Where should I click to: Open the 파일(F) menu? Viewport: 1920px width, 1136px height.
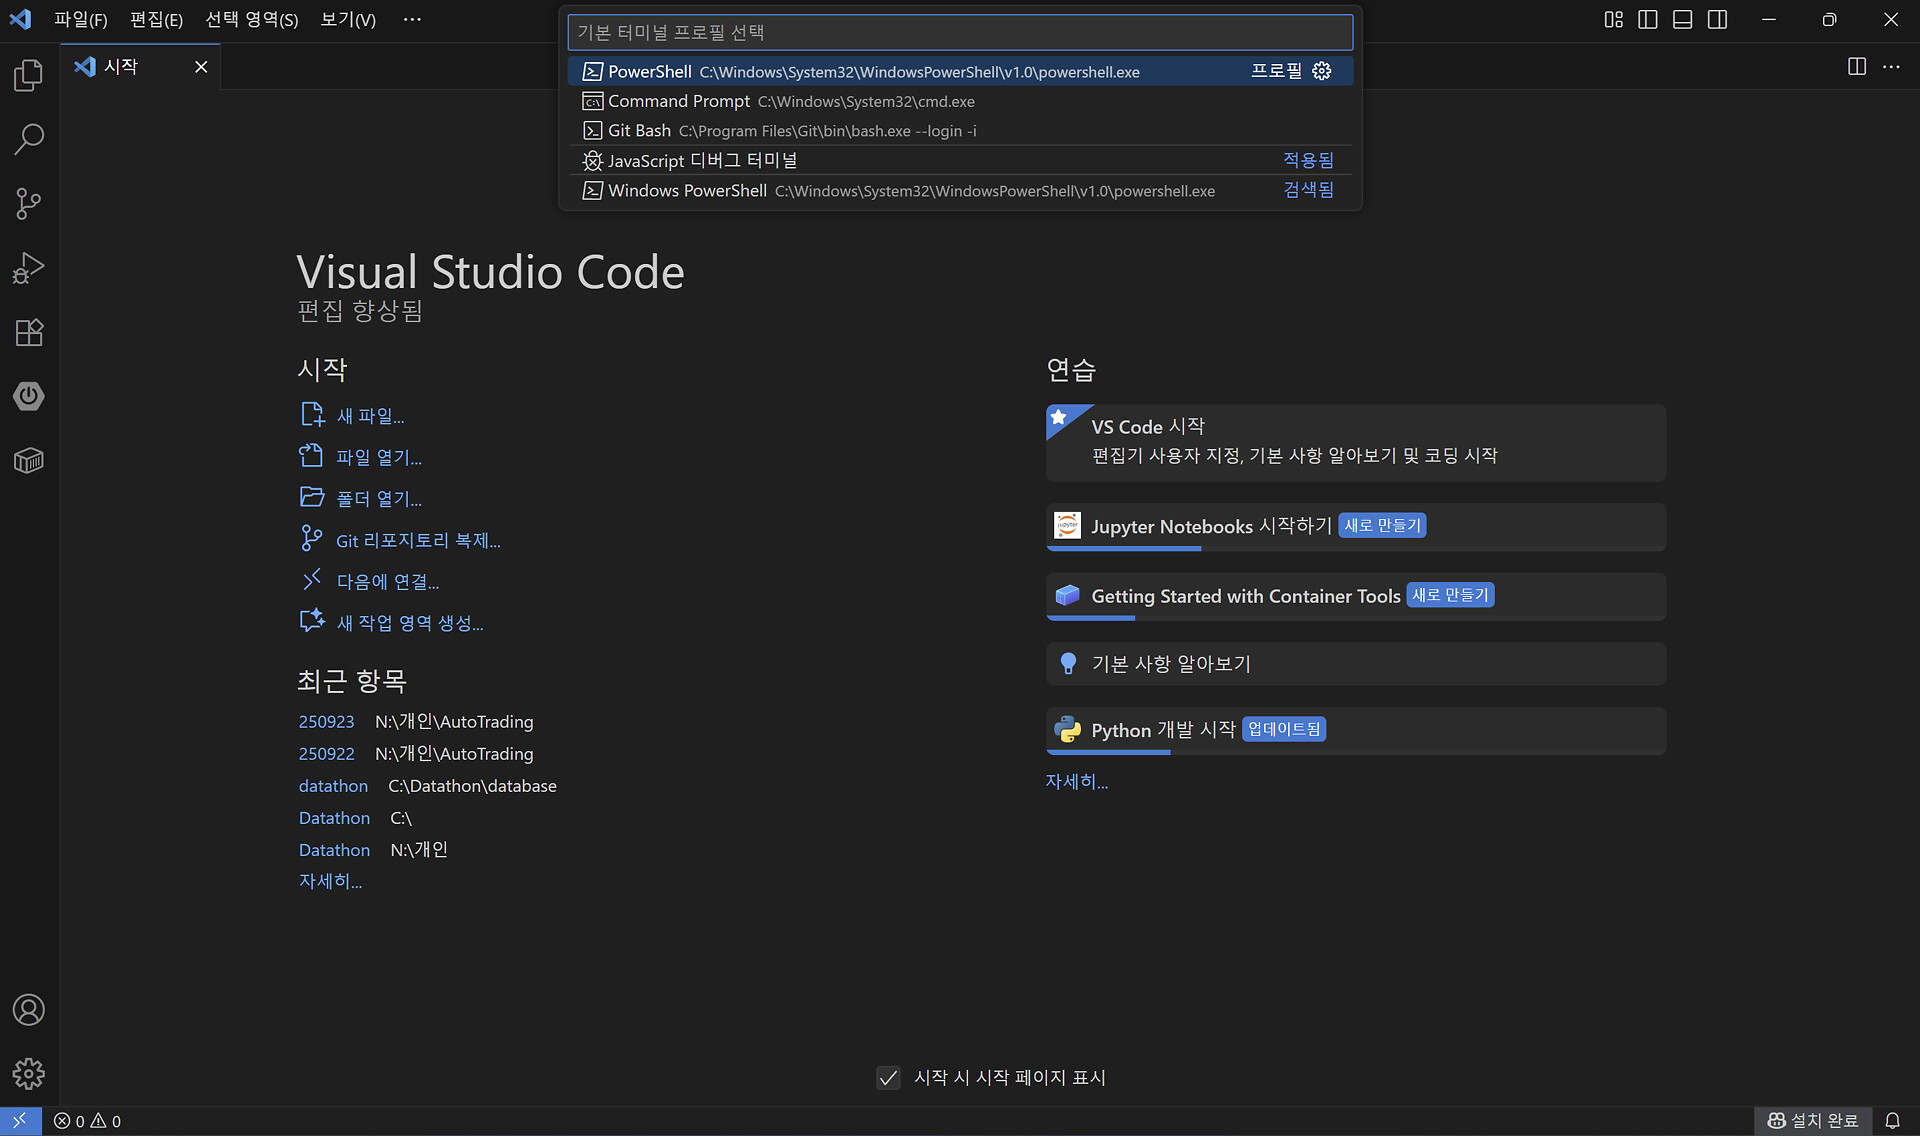coord(80,20)
